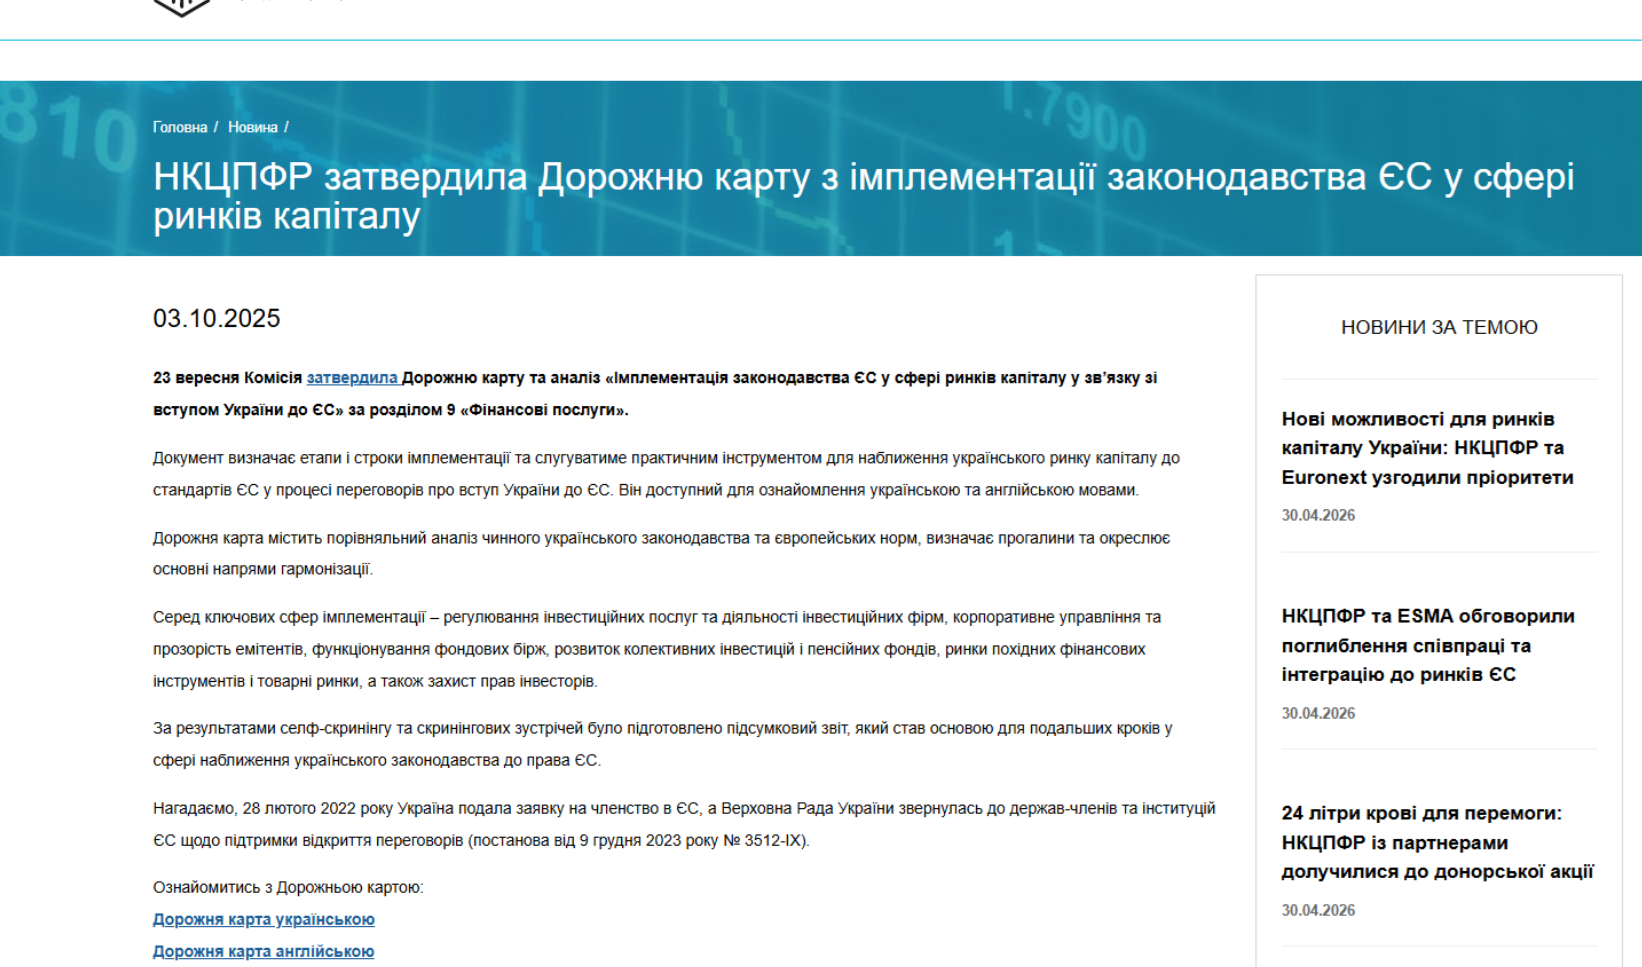Click the paragraph starting 'Нагадаємо, 28 лютого 2022'

[x=684, y=824]
